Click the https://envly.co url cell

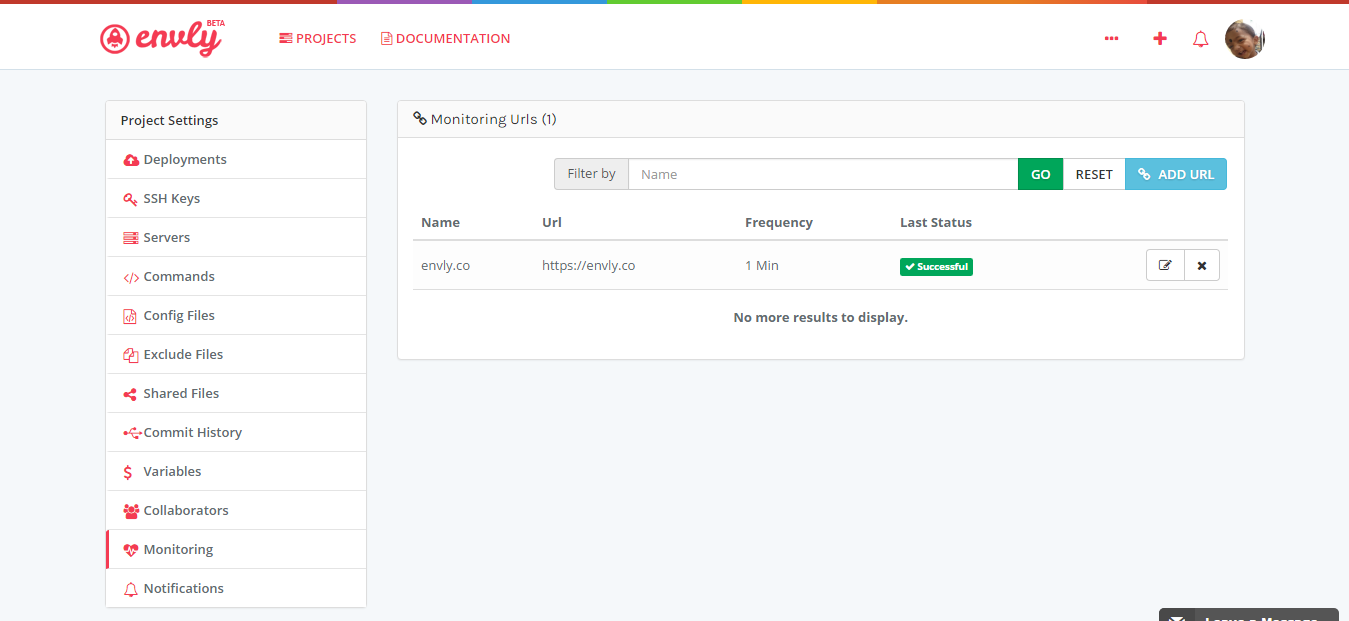click(588, 266)
